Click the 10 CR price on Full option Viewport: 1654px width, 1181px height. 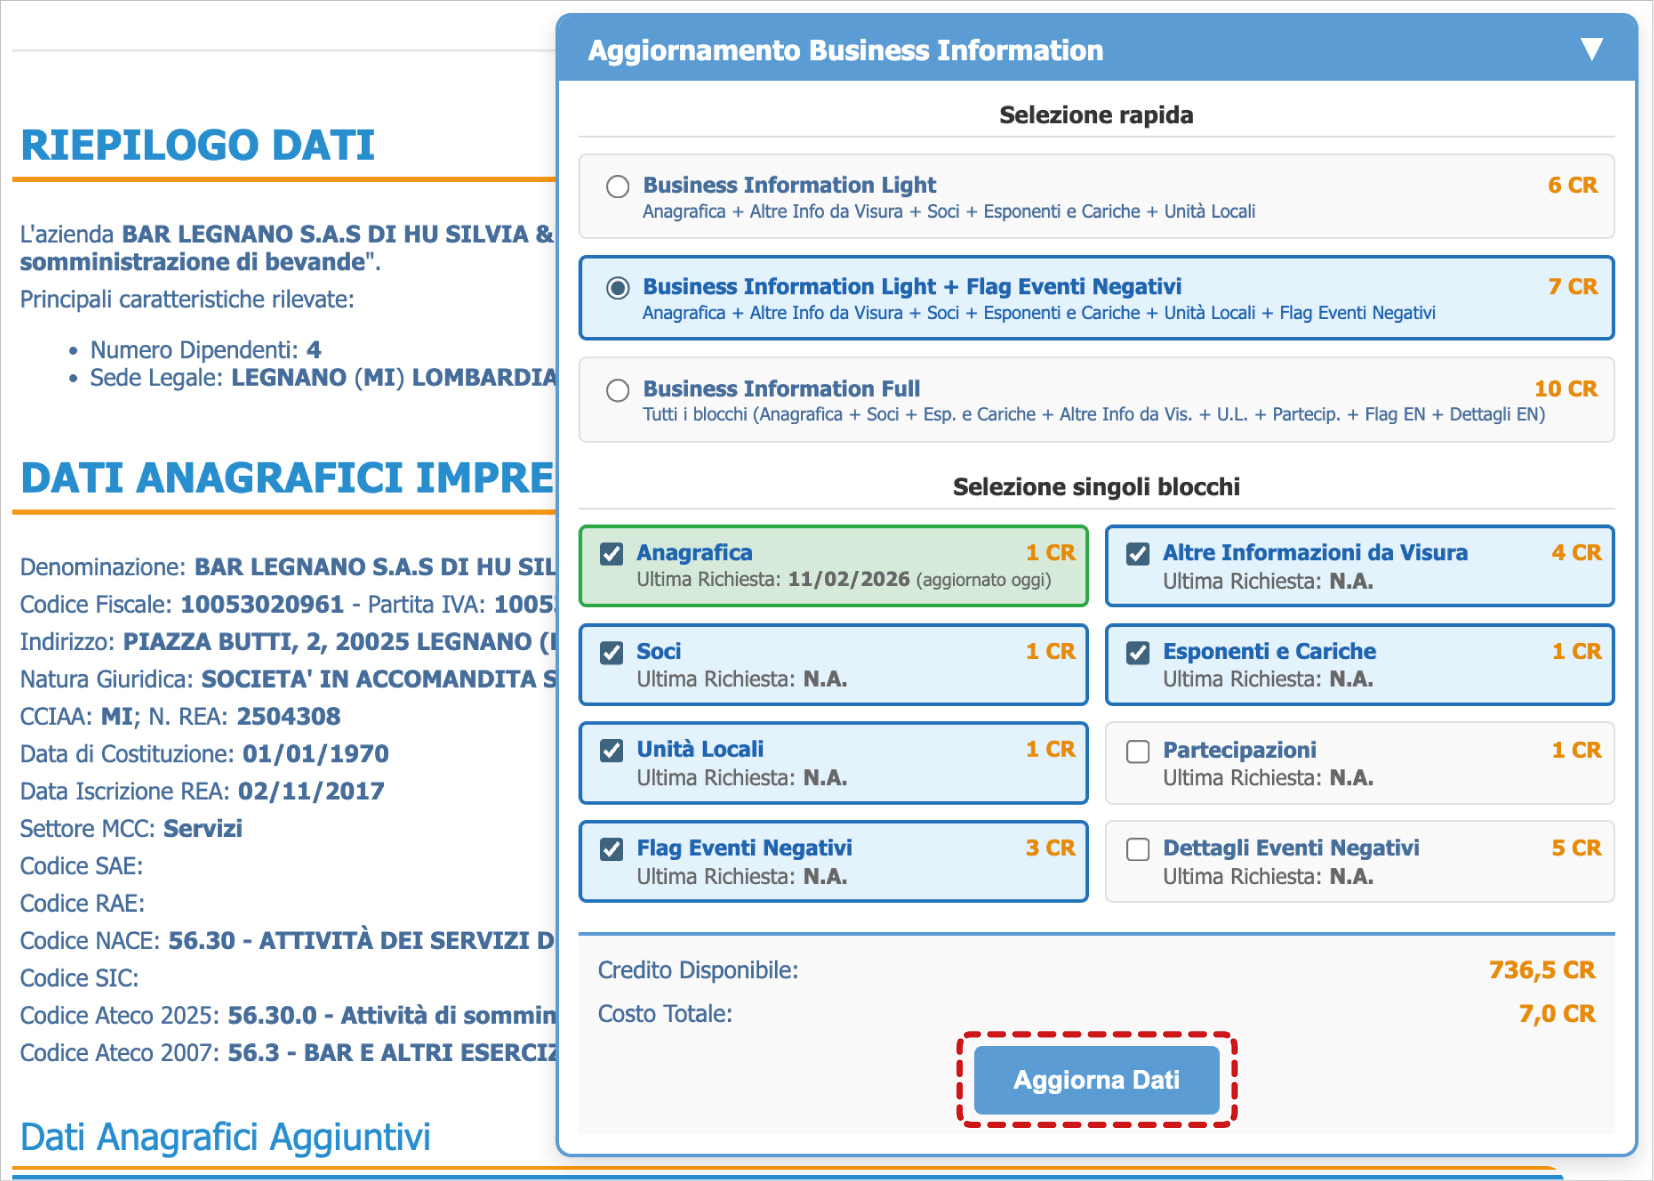click(x=1565, y=389)
